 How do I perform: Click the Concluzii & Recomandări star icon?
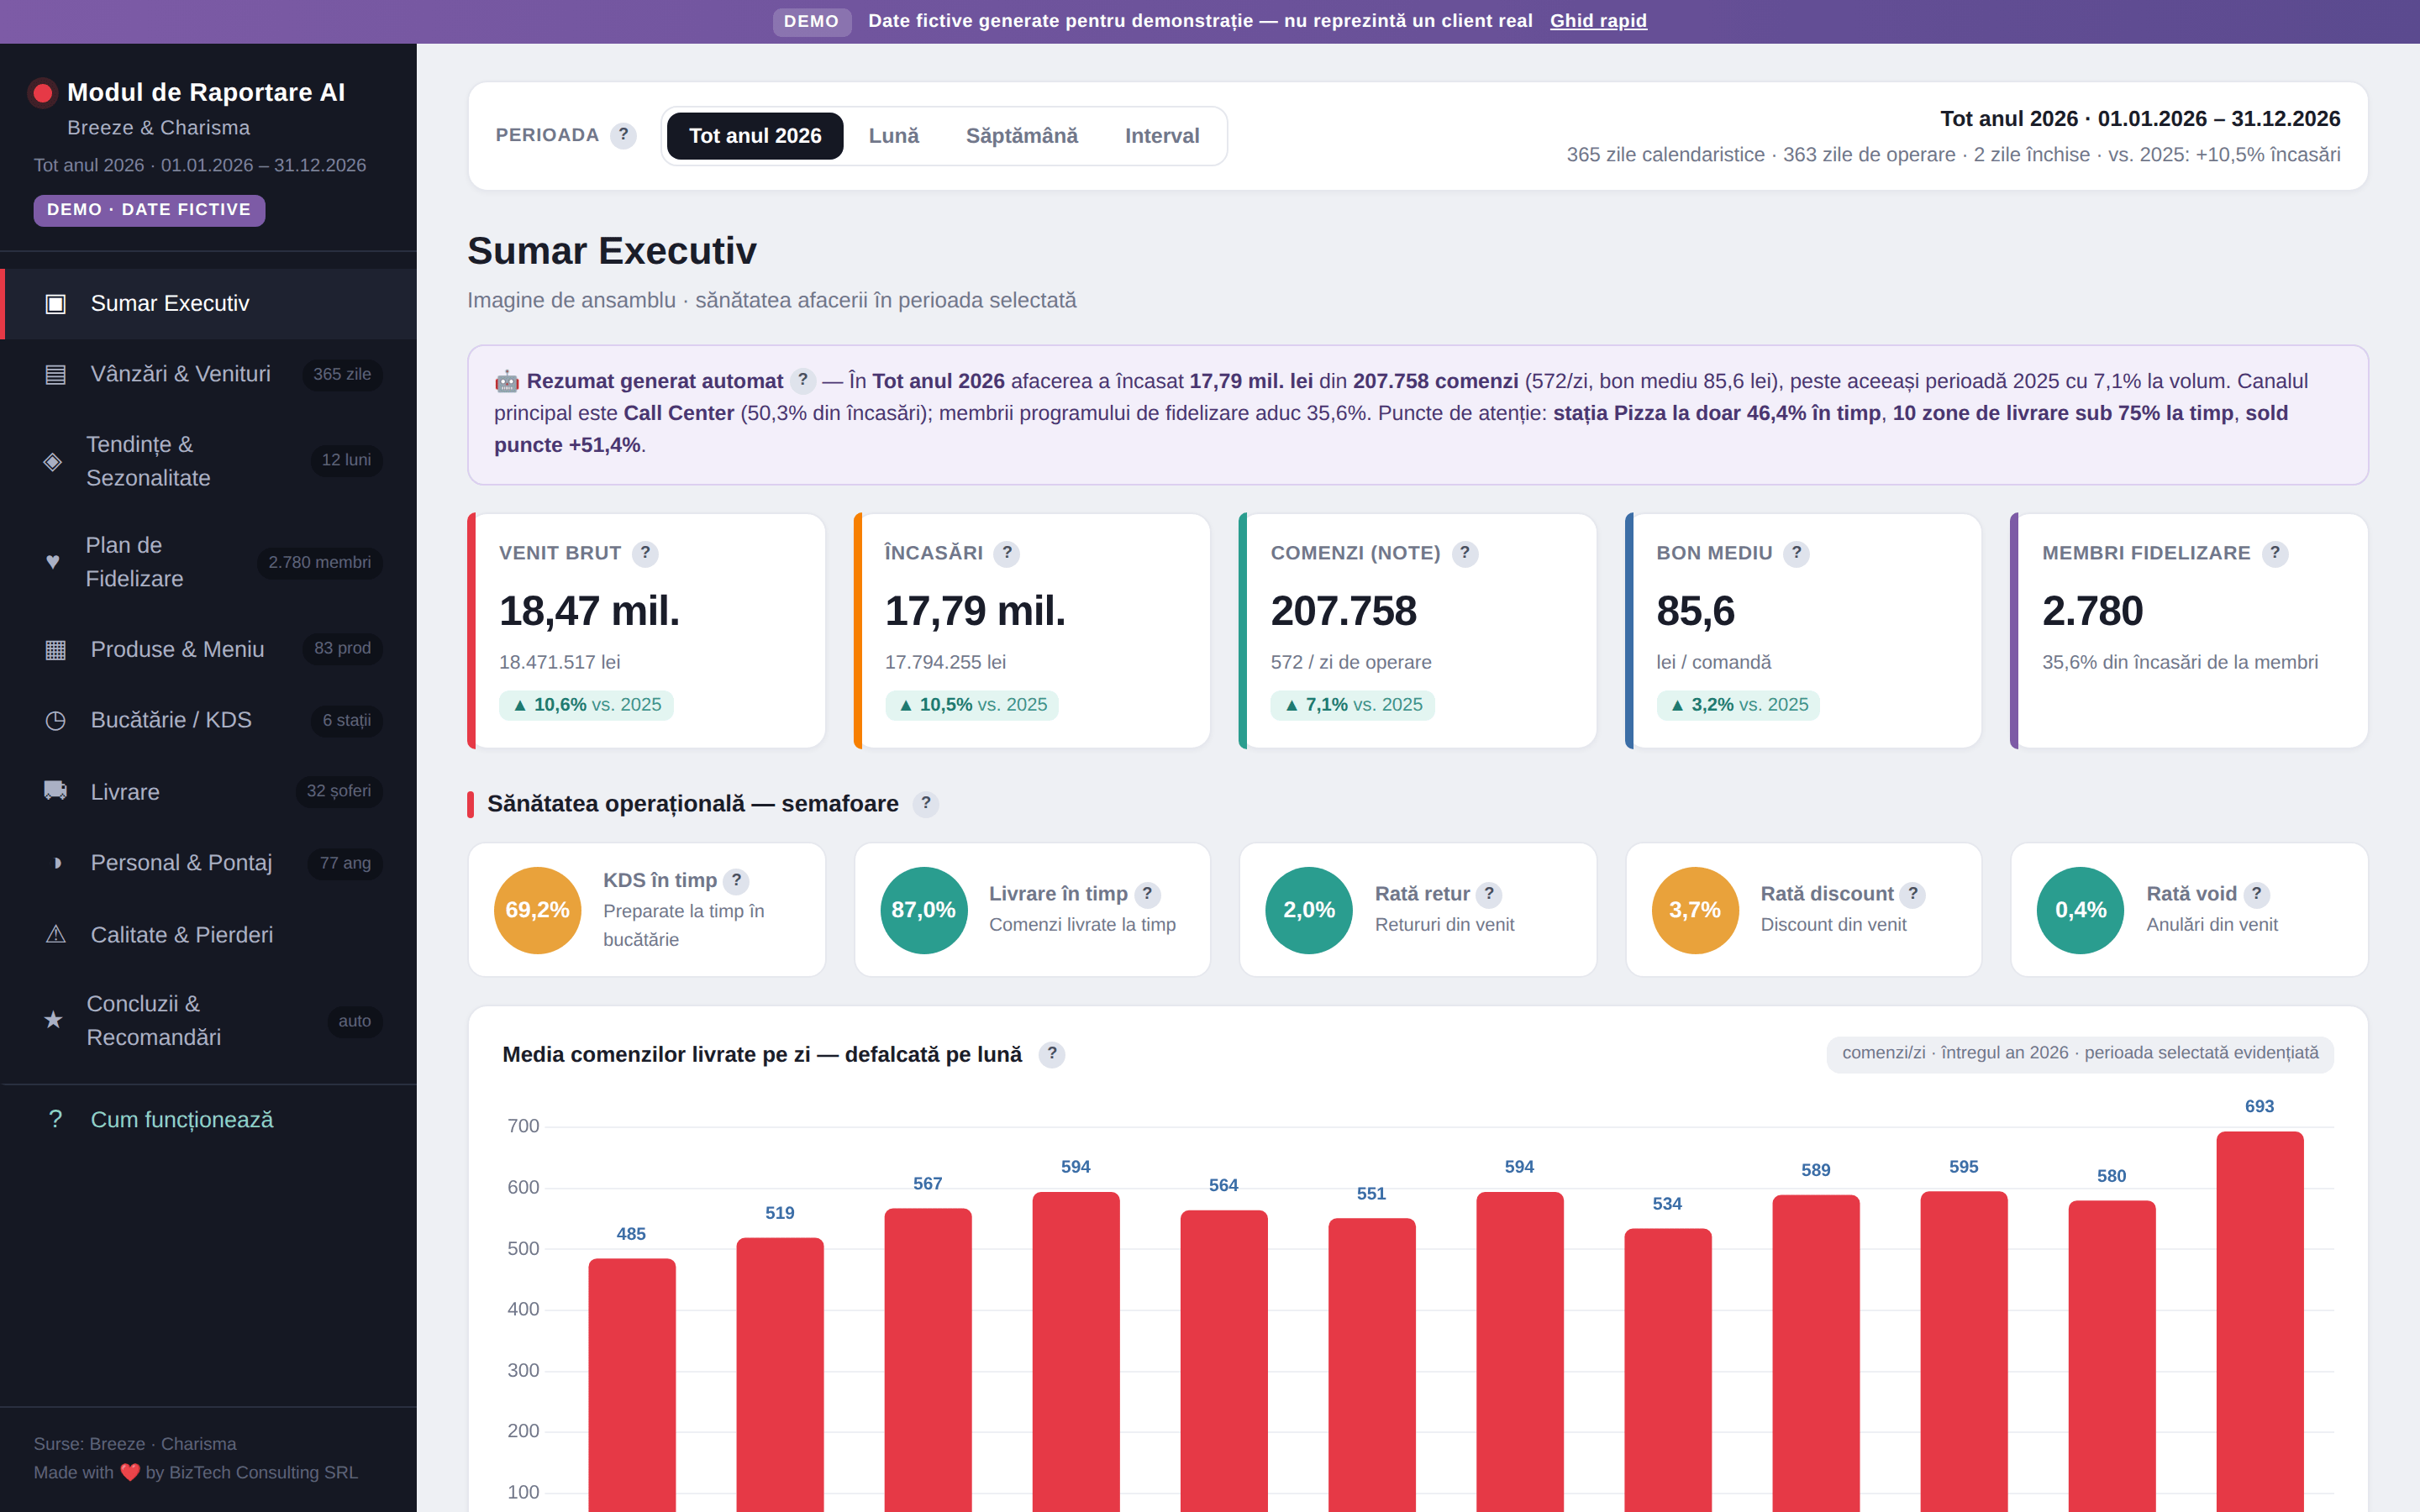pos(53,1020)
